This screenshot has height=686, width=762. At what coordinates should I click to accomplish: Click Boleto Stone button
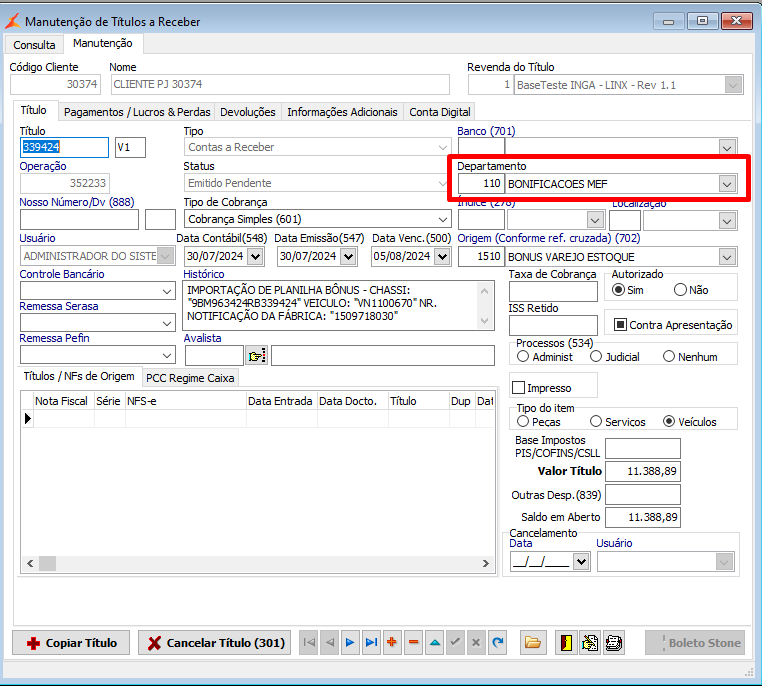(x=694, y=643)
